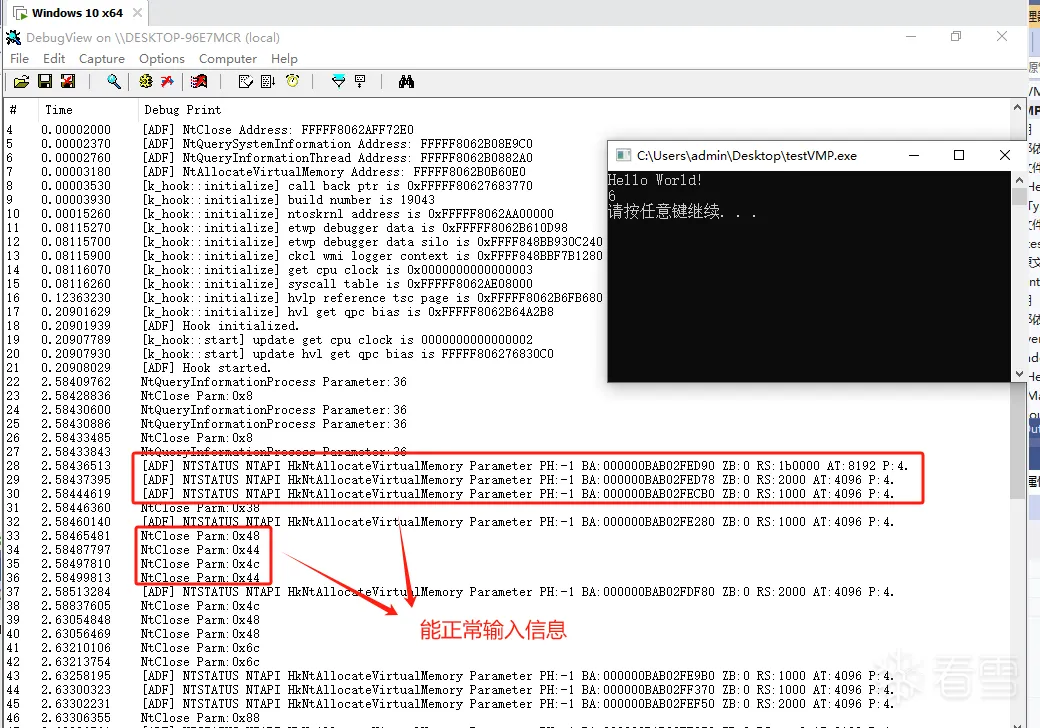Click the Windows 10 x64 tab icon
The image size is (1040, 728).
pyautogui.click(x=21, y=13)
